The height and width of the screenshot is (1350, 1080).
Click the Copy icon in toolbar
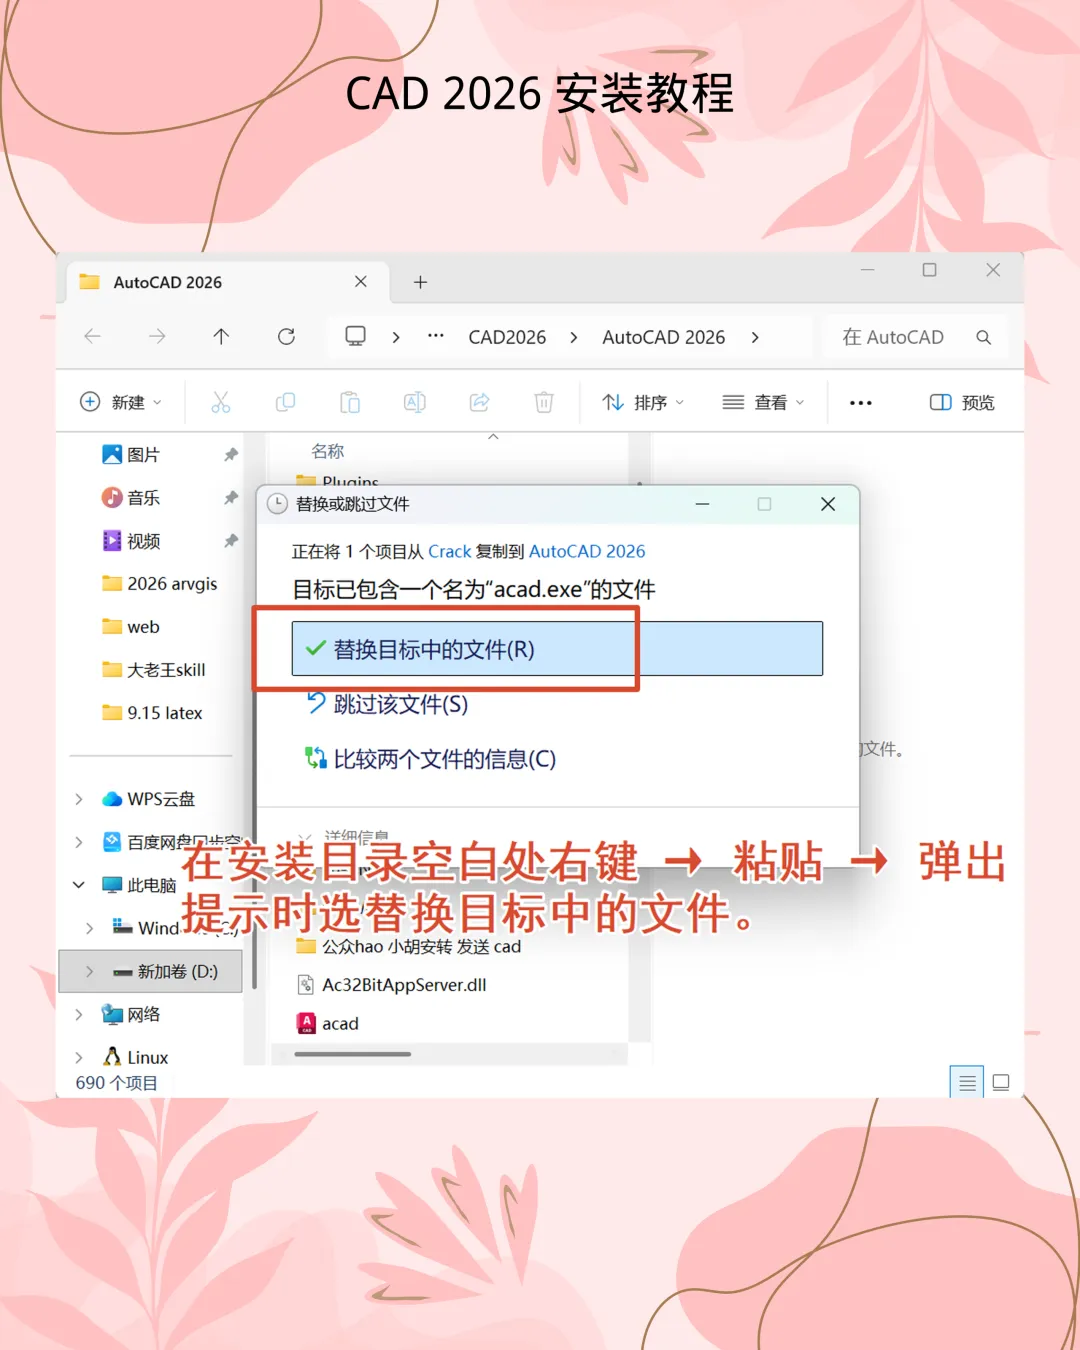coord(285,402)
